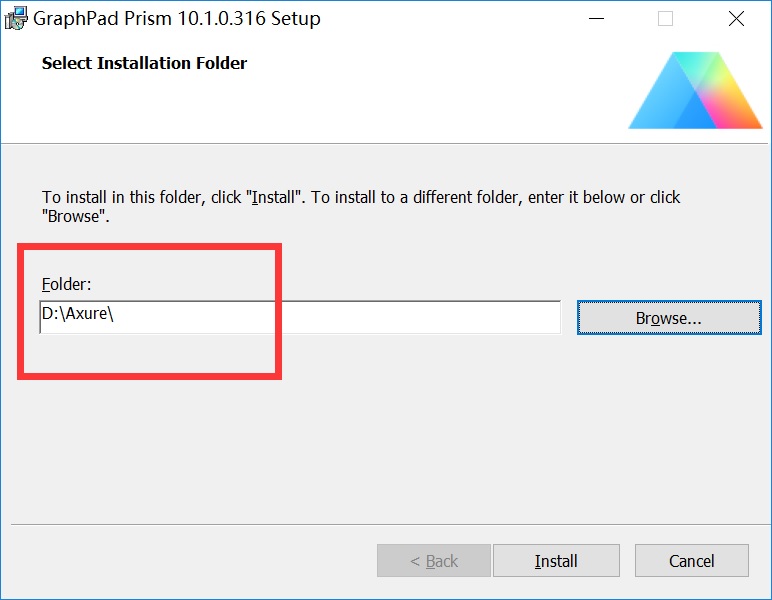
Task: Go to previous step with < Back
Action: click(x=434, y=561)
